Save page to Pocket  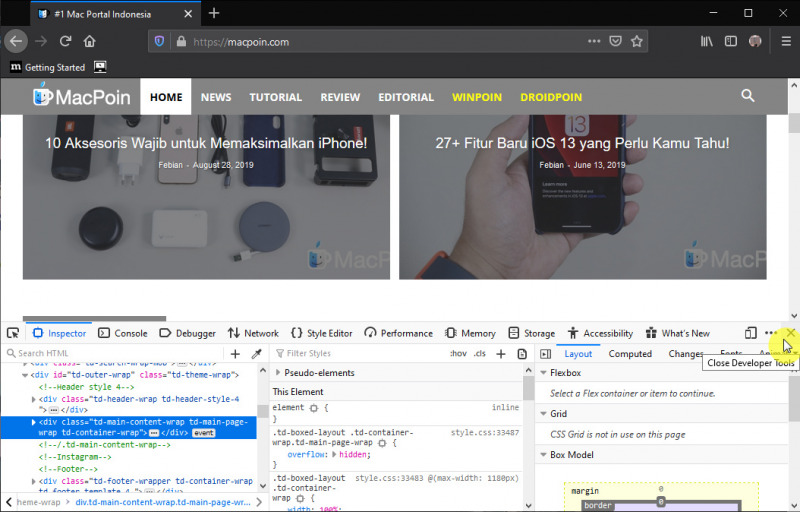tap(615, 41)
